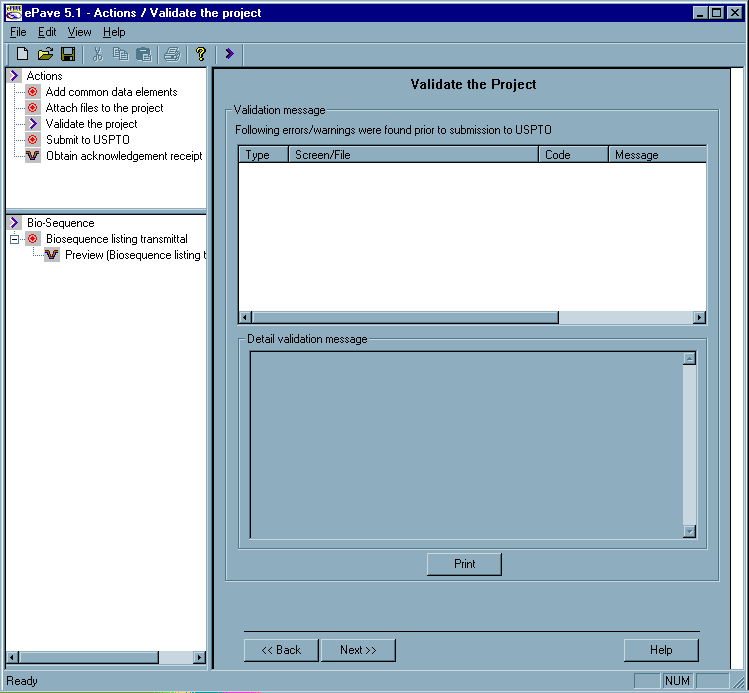Click the arrow icon next to Bio-Sequence root
Screen dimensions: 749x693
coord(14,223)
